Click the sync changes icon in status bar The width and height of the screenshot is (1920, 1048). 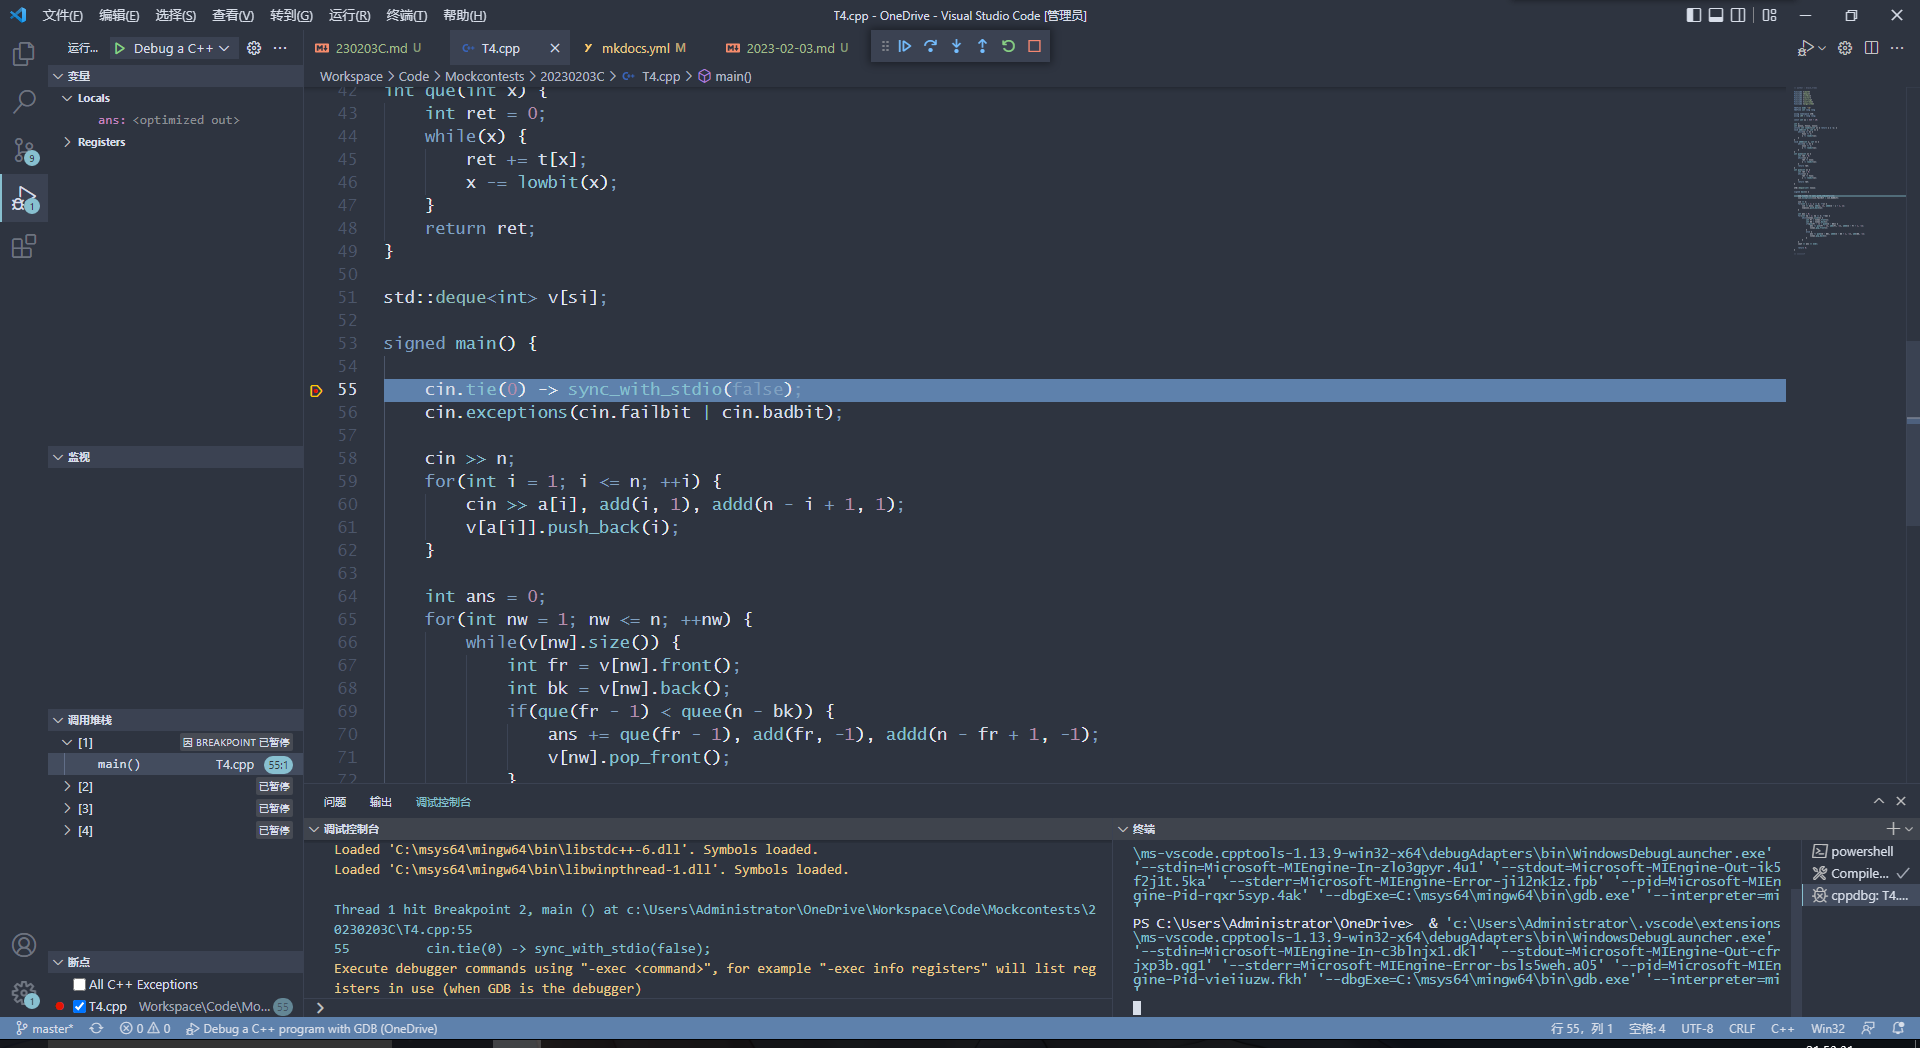96,1028
